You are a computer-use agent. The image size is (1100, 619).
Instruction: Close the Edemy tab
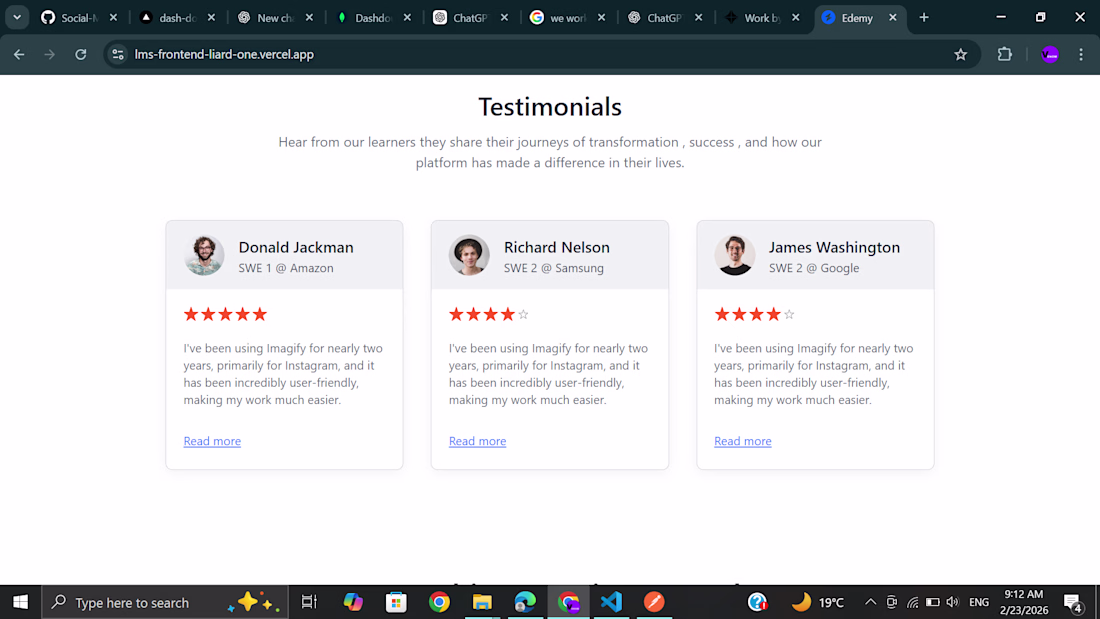pyautogui.click(x=892, y=18)
